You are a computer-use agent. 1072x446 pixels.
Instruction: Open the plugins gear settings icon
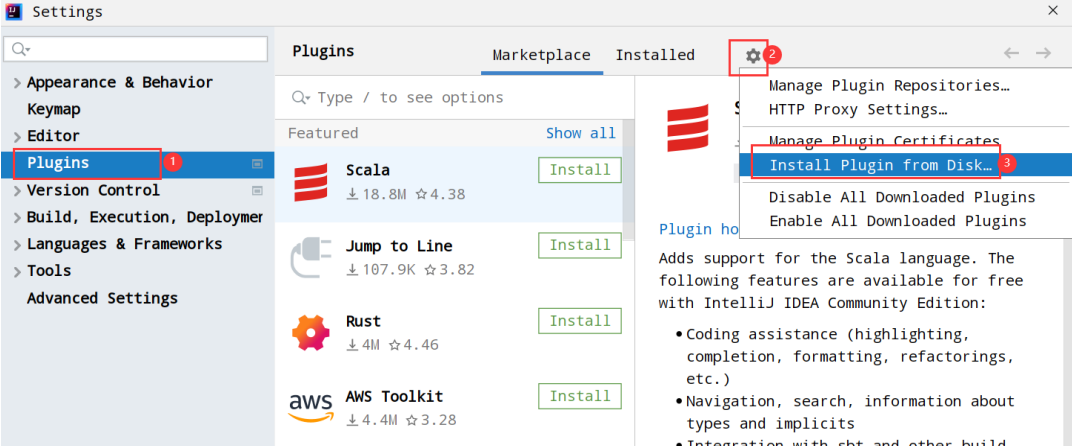(753, 55)
